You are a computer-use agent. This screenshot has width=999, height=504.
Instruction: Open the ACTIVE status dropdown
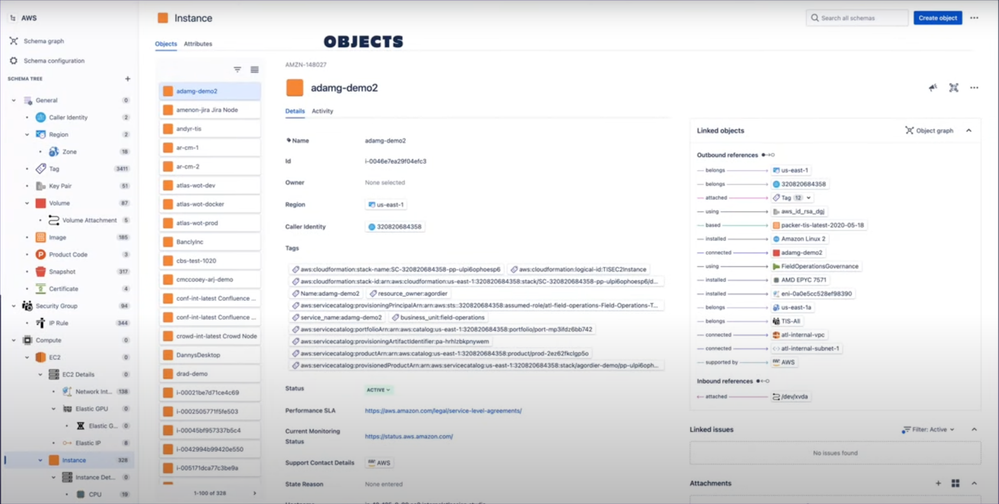[378, 389]
